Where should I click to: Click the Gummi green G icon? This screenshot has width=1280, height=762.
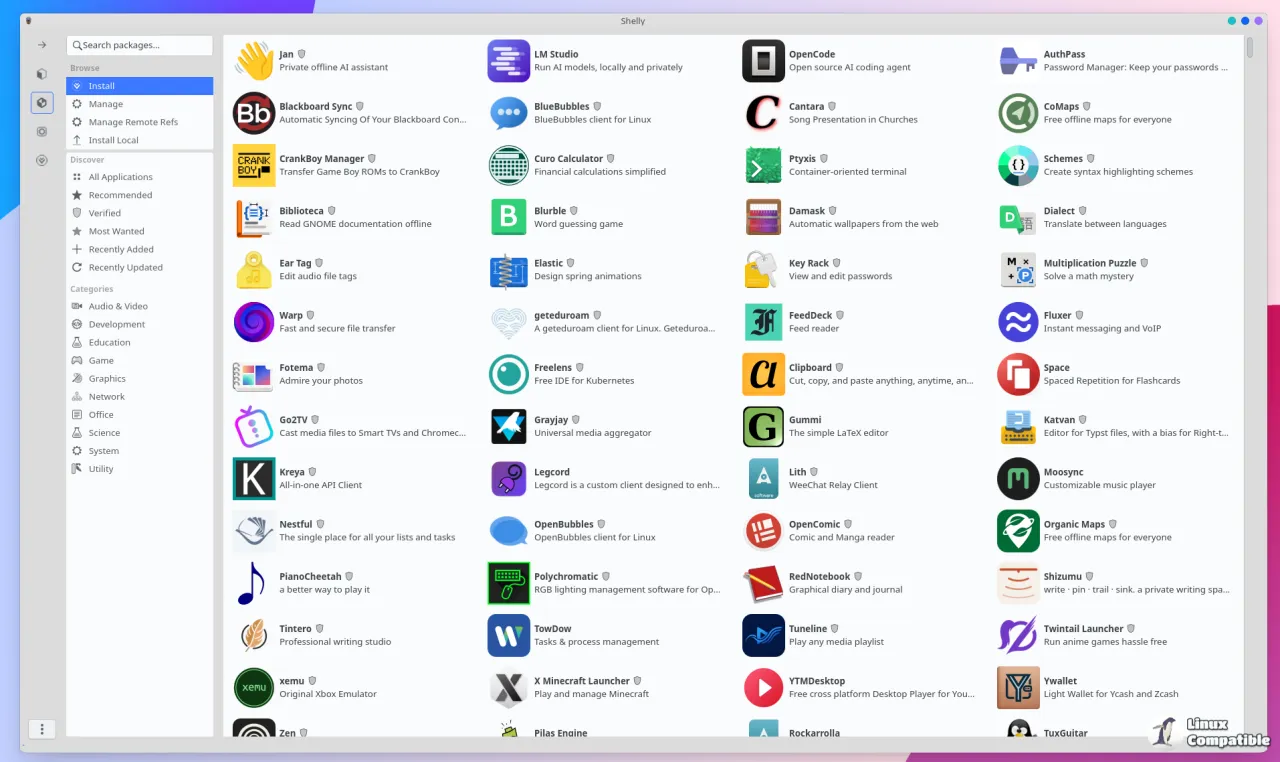pos(763,426)
